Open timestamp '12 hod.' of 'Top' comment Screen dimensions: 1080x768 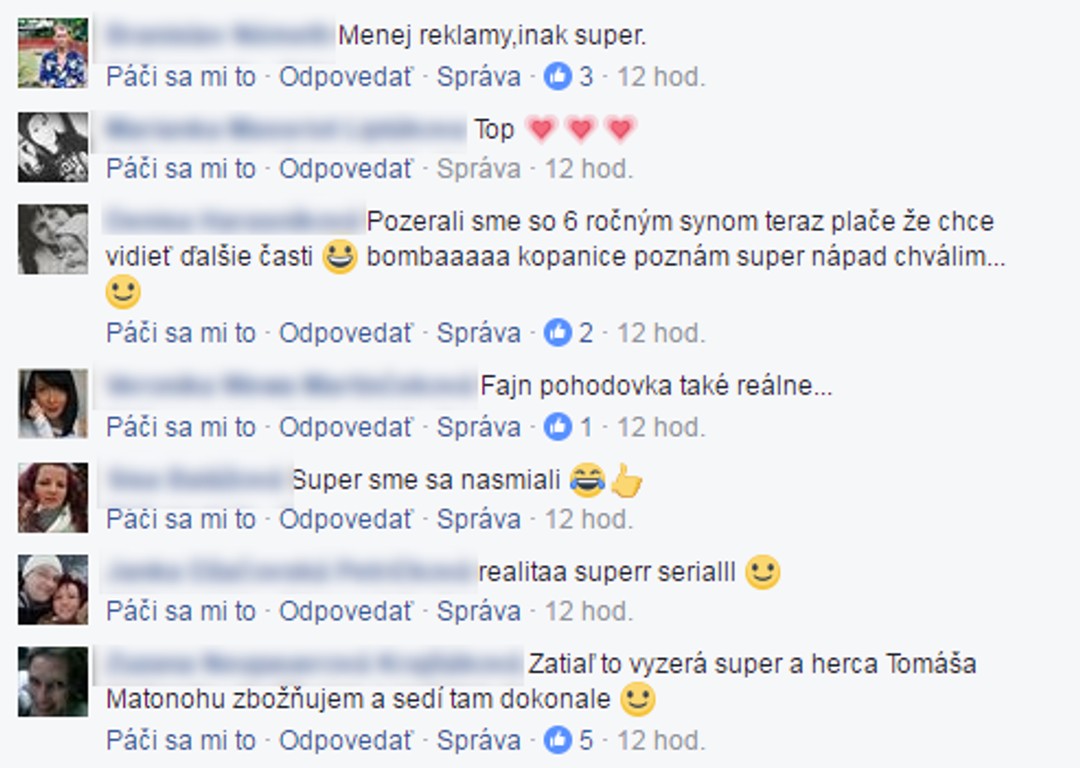click(x=589, y=169)
